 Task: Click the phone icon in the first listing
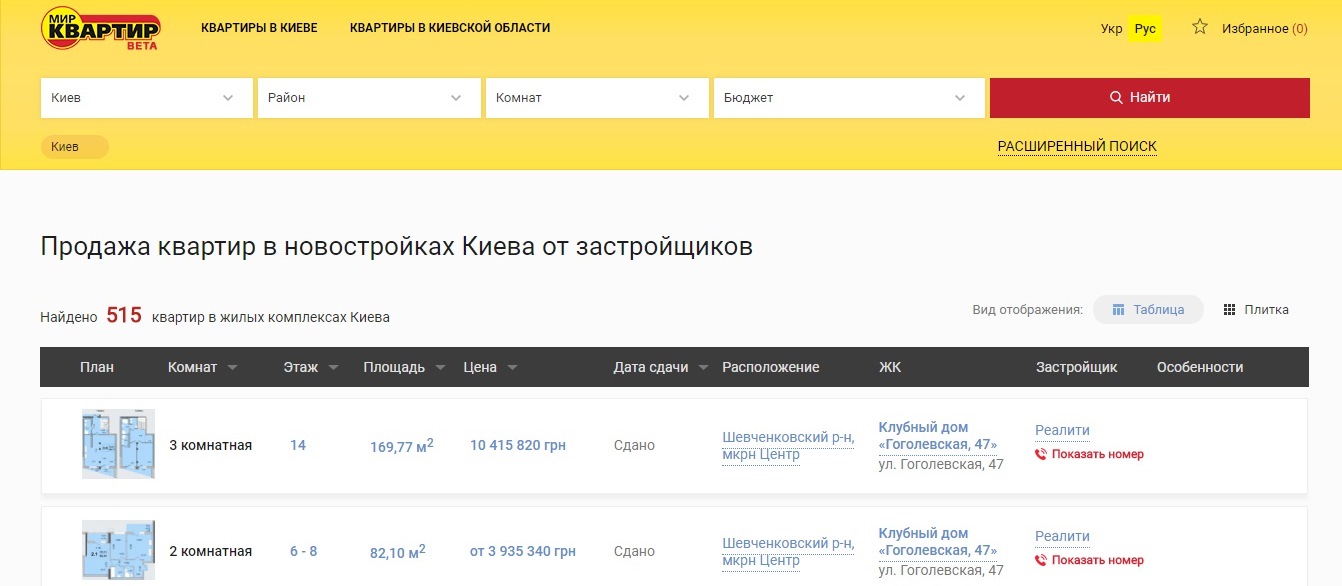pos(1041,454)
